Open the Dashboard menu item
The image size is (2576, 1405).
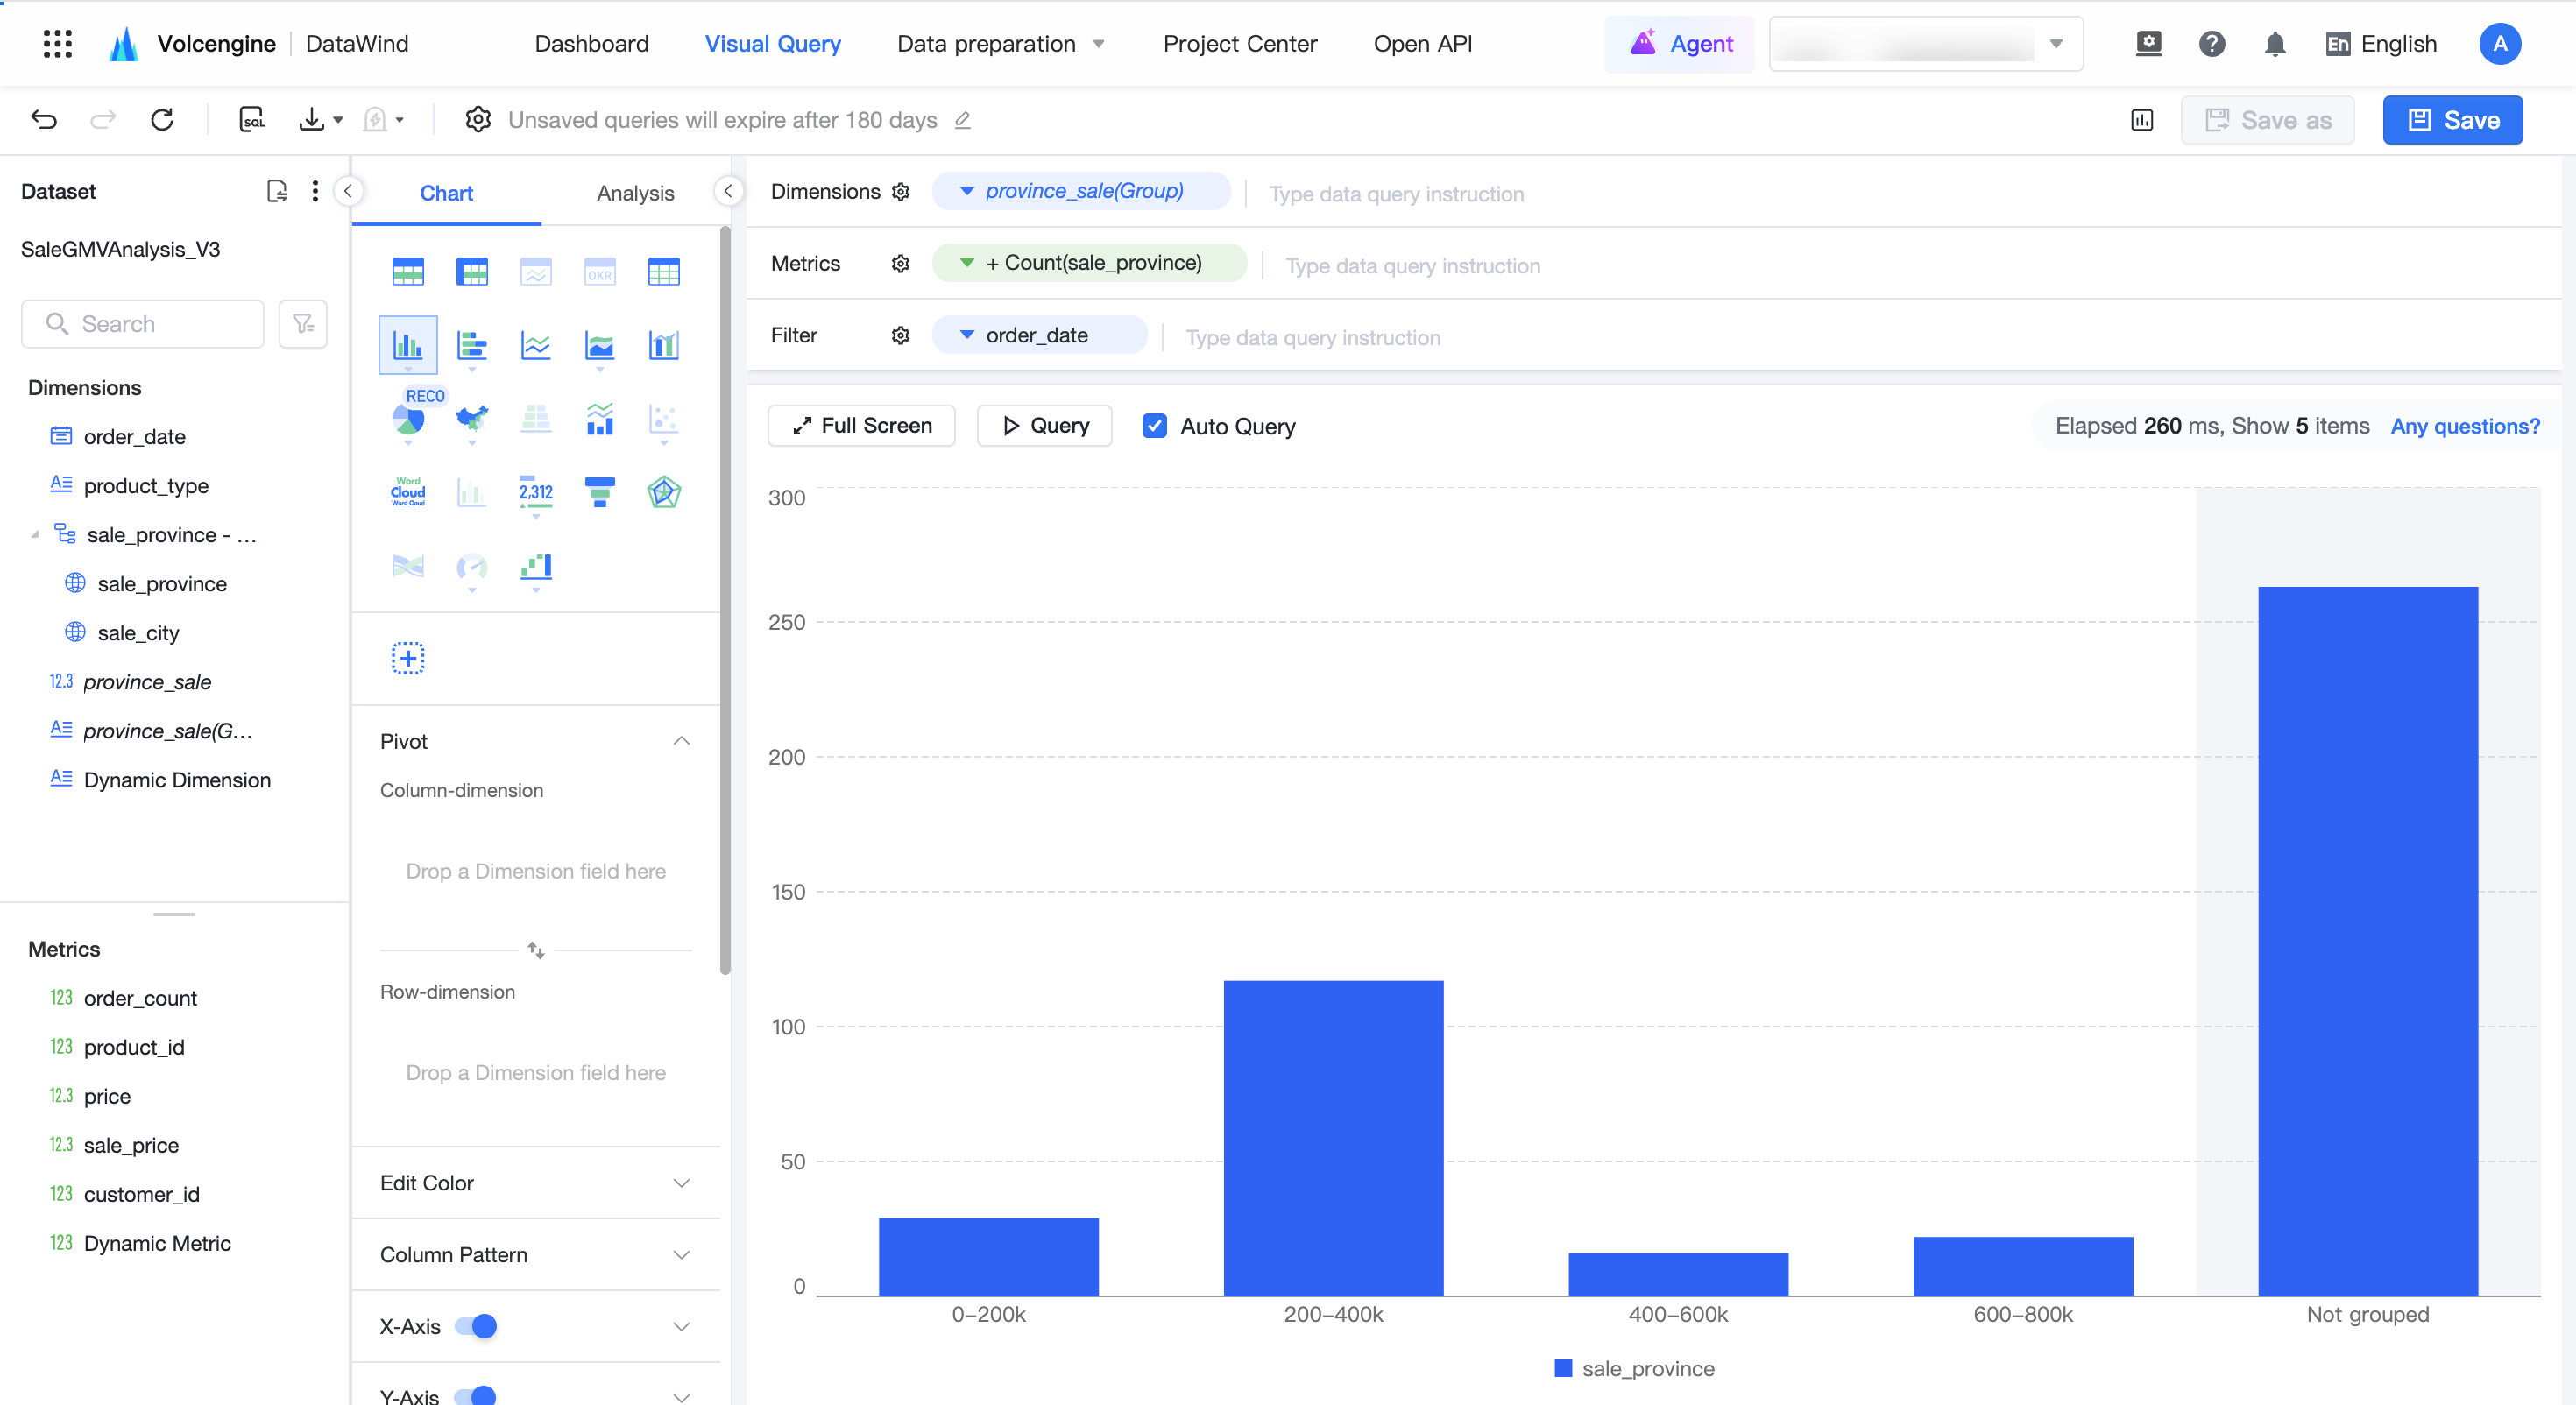coord(591,44)
